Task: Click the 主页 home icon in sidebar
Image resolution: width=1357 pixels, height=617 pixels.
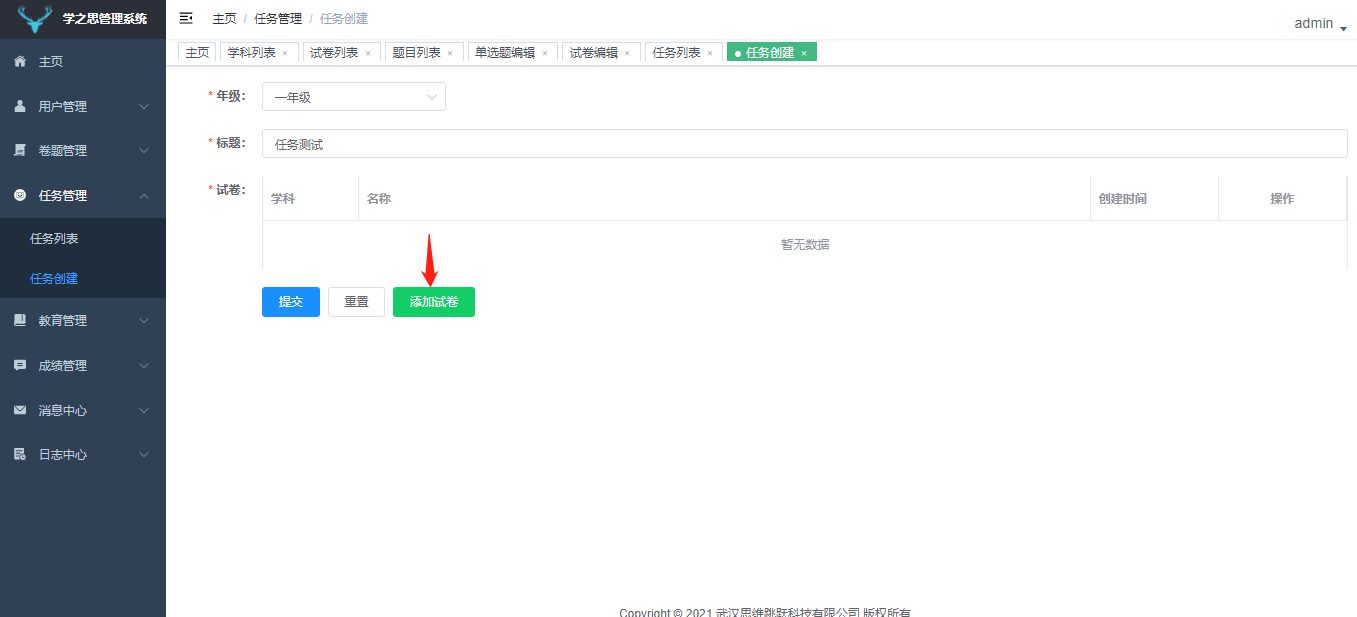Action: 22,61
